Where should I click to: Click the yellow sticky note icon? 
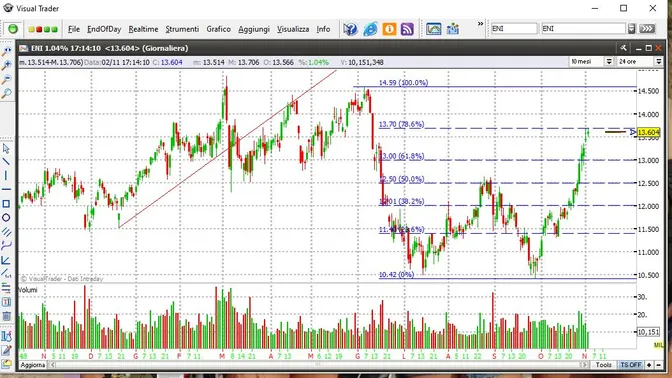pyautogui.click(x=6, y=364)
